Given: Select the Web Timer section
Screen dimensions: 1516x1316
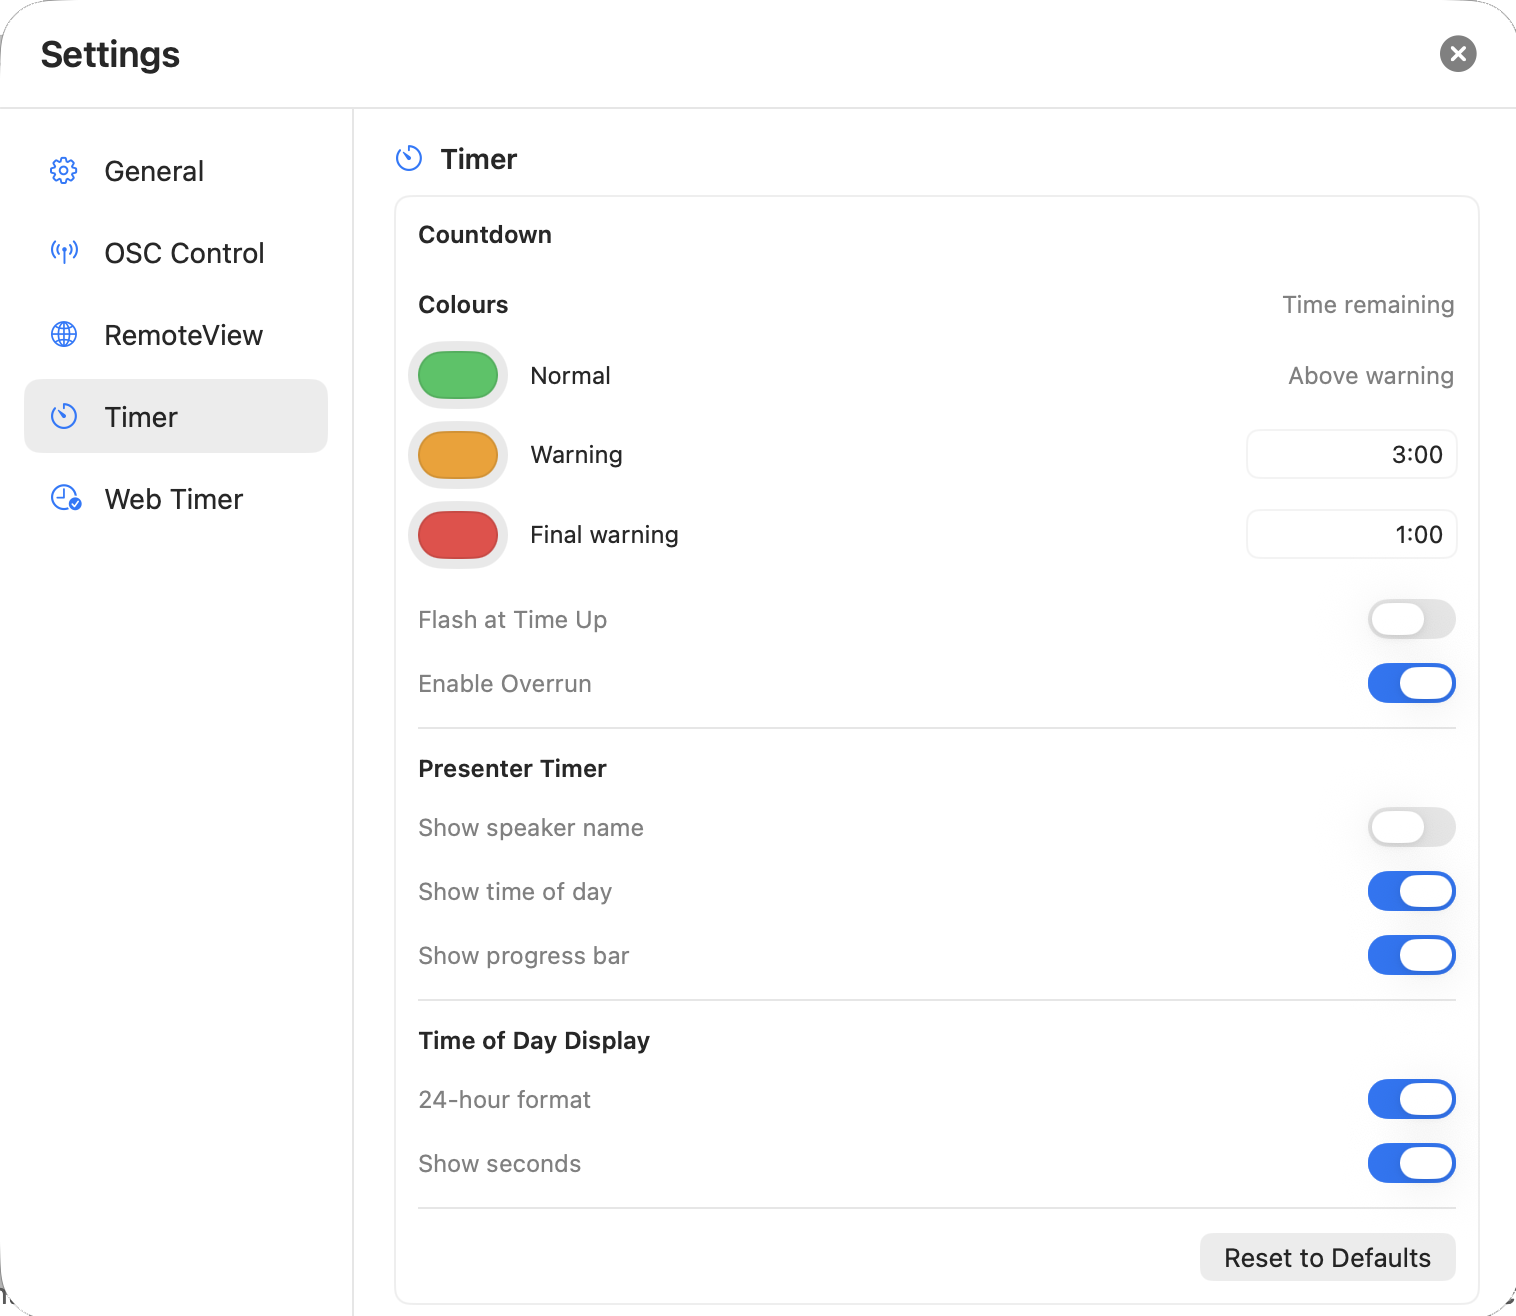Looking at the screenshot, I should click(x=176, y=499).
